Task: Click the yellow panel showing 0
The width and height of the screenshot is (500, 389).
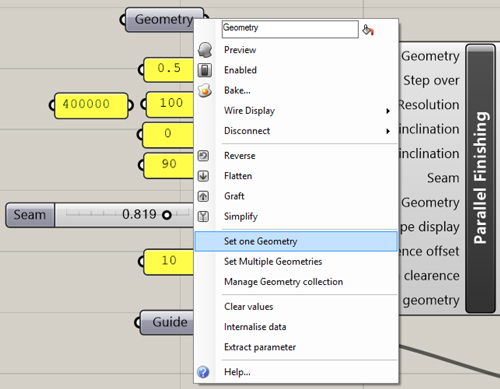Action: click(168, 134)
